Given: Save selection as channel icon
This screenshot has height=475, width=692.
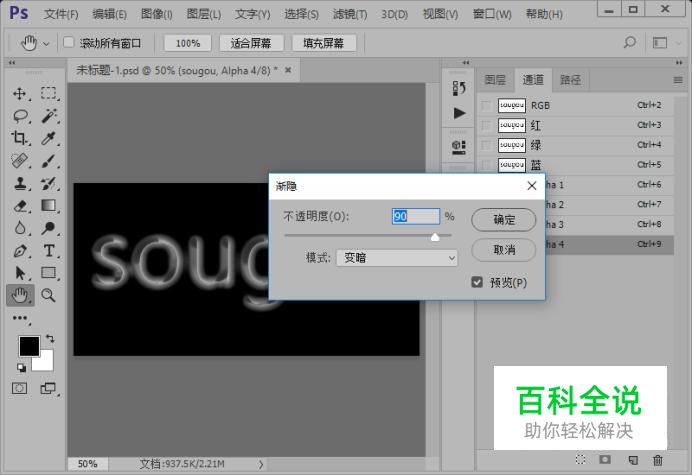Looking at the screenshot, I should tap(605, 460).
